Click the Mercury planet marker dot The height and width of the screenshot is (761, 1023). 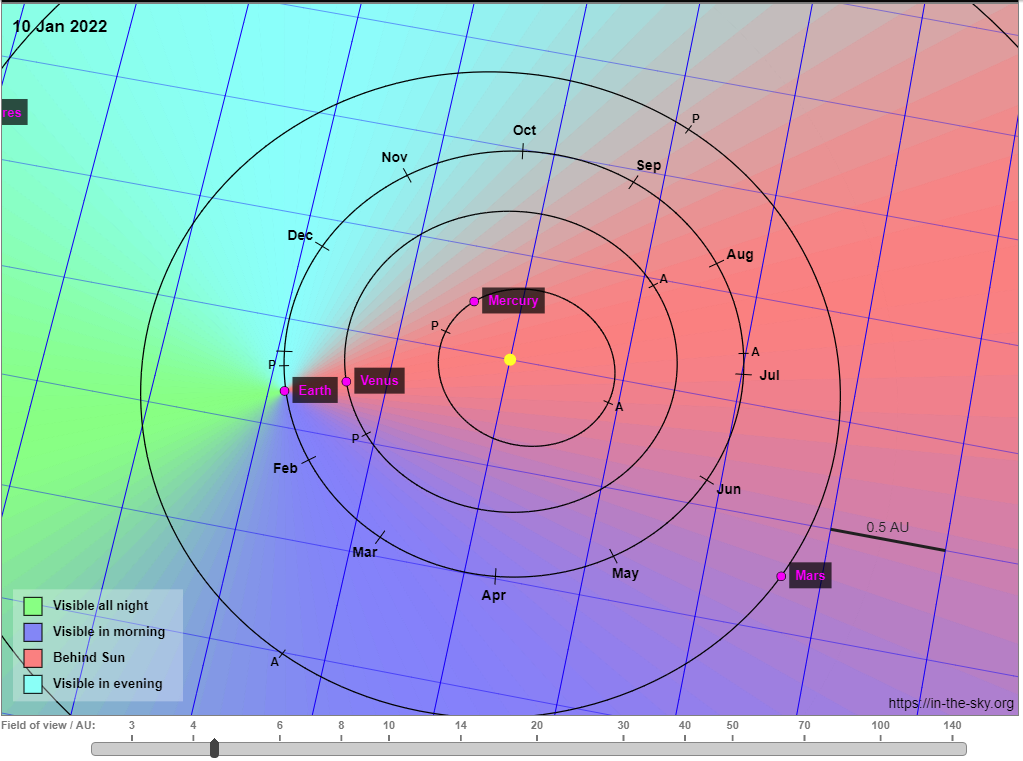point(474,302)
